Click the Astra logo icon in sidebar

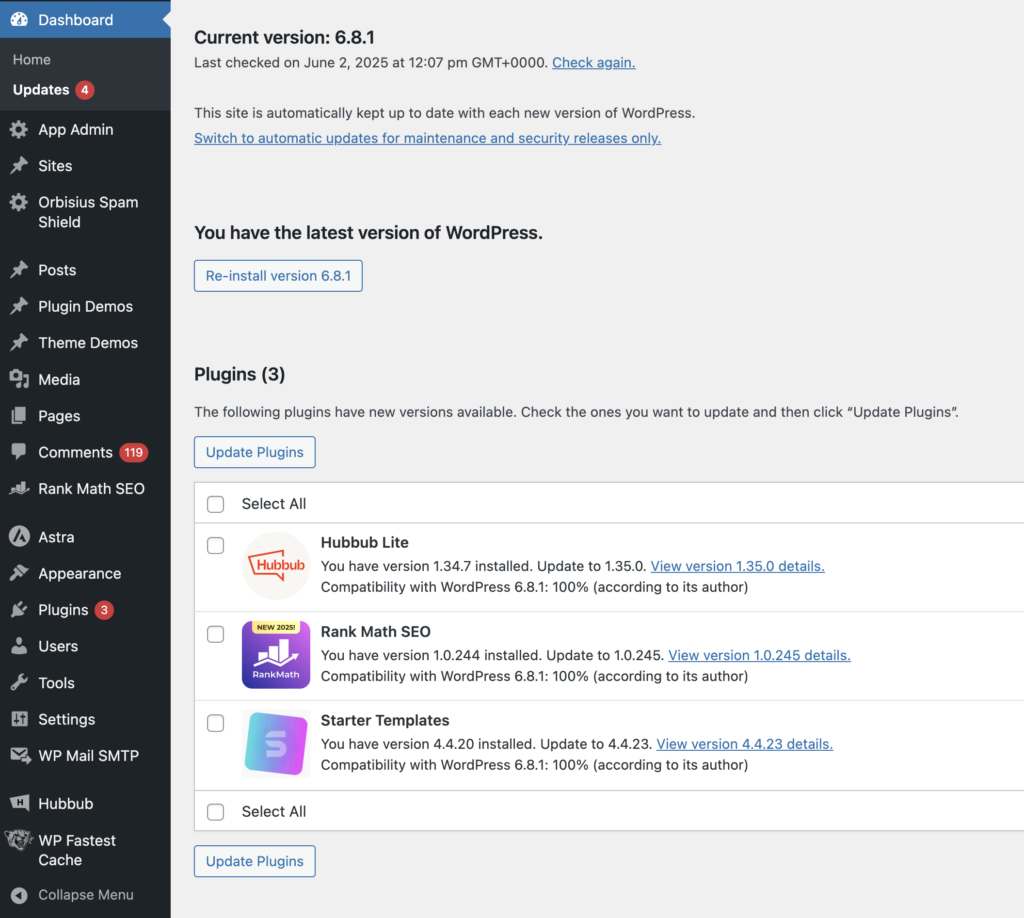19,537
